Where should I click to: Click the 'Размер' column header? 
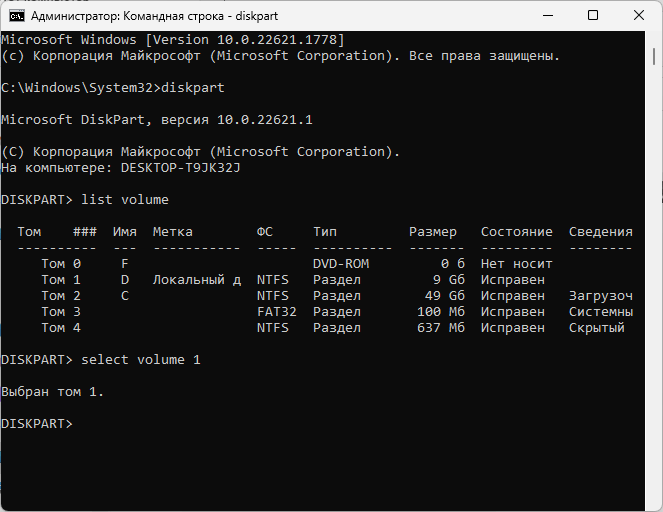[432, 232]
